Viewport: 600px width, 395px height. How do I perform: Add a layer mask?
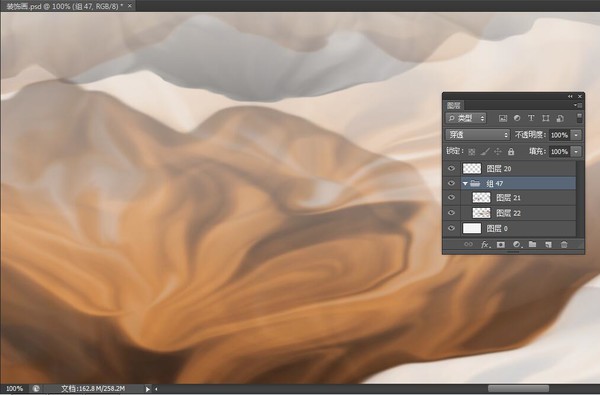(501, 244)
